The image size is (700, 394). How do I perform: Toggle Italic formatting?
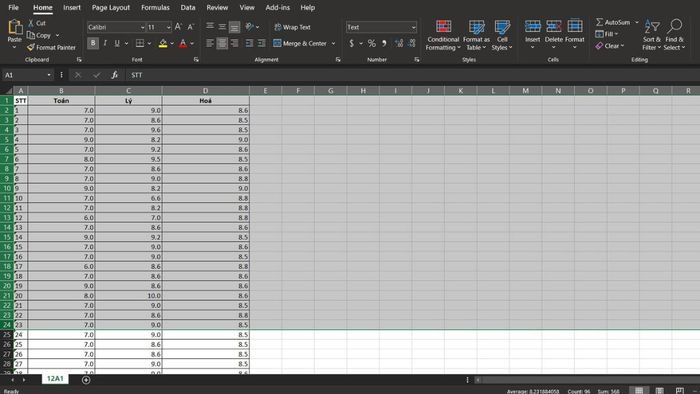coord(105,43)
